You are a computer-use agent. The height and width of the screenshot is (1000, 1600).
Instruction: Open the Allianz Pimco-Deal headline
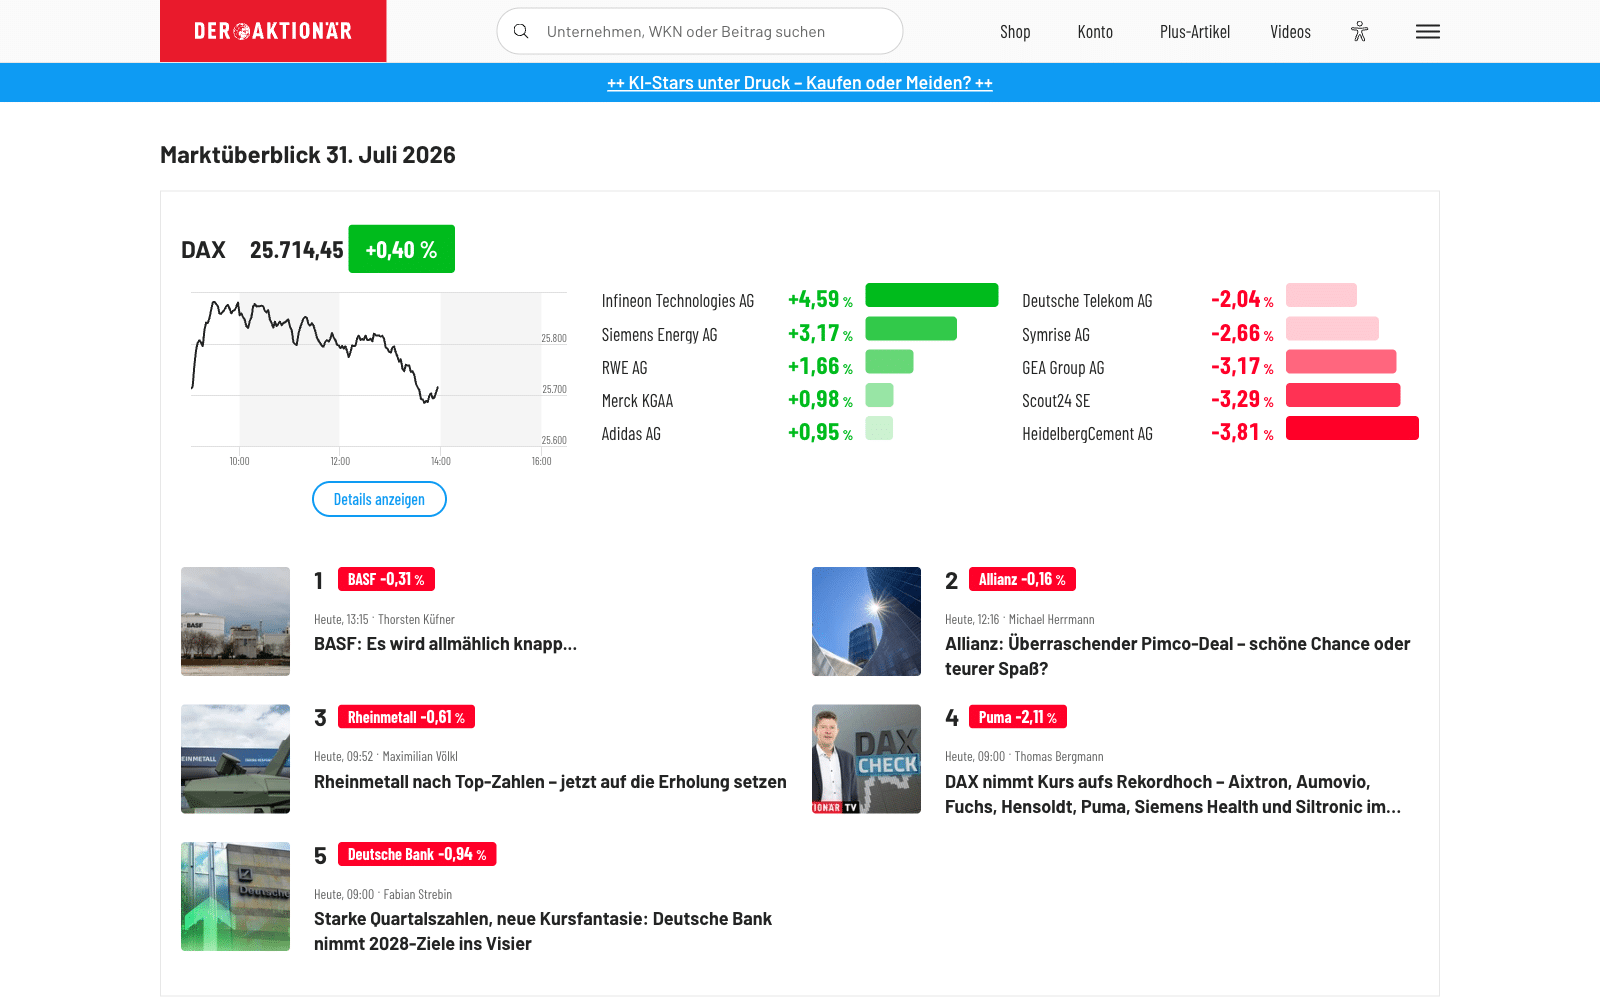pos(1178,656)
